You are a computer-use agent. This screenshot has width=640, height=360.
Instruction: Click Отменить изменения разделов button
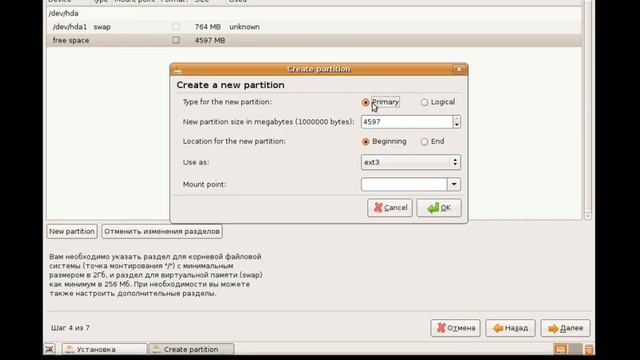[162, 231]
